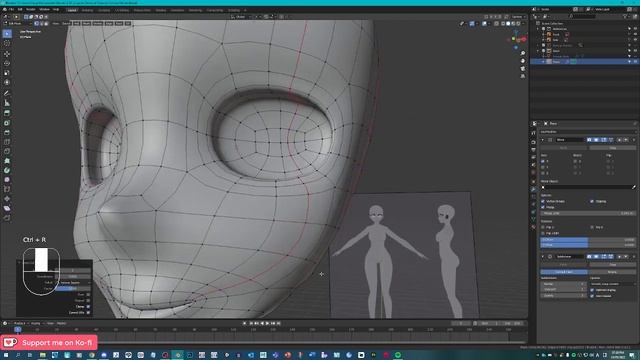Select the 3D Cursor tool

(x=7, y=43)
